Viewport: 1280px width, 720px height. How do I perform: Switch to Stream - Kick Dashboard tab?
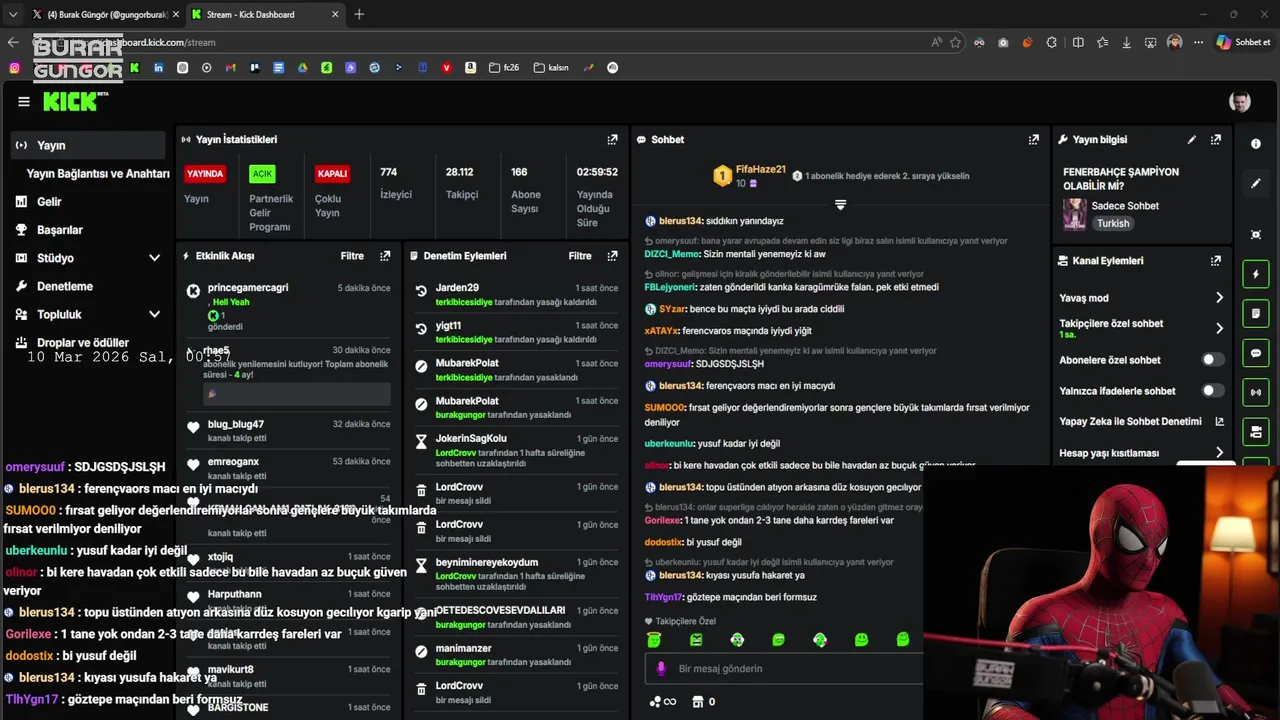[x=264, y=14]
